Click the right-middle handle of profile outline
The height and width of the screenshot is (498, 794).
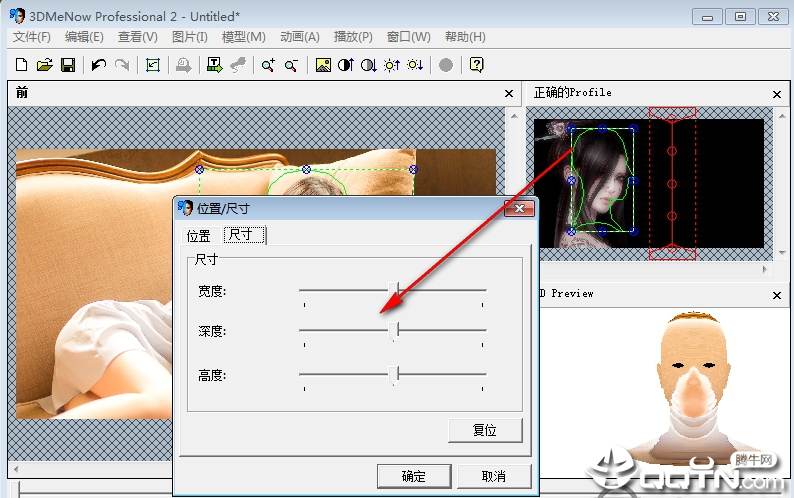click(x=633, y=180)
